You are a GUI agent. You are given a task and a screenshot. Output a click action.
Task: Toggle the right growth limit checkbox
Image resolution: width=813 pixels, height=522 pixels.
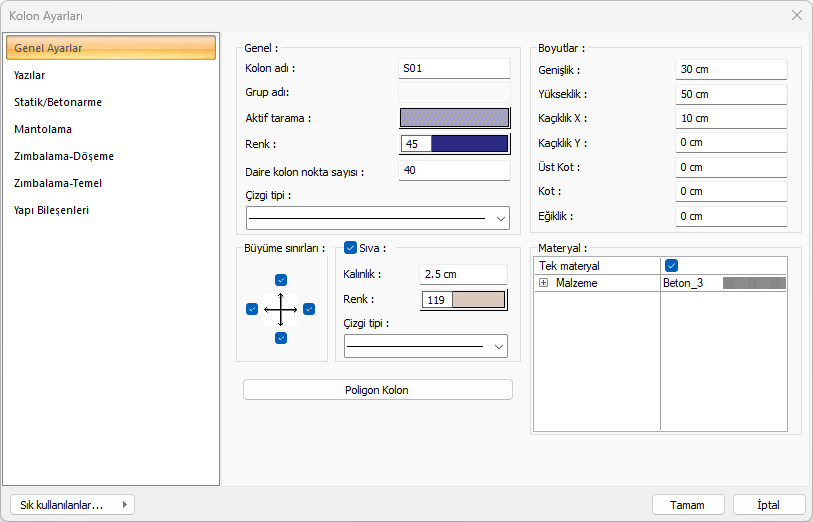coord(309,309)
